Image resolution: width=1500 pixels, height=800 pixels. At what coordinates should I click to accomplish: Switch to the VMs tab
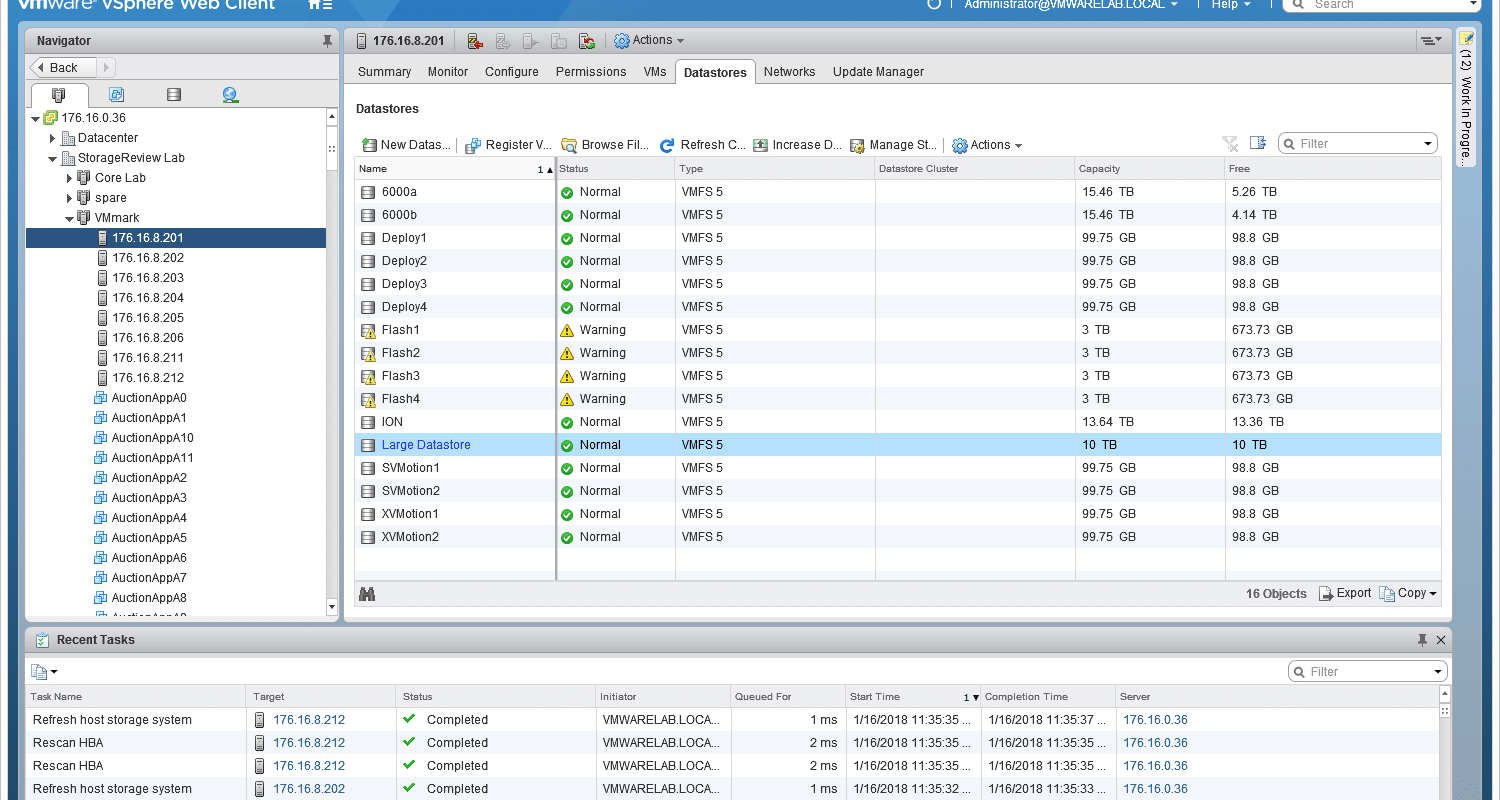[x=655, y=72]
